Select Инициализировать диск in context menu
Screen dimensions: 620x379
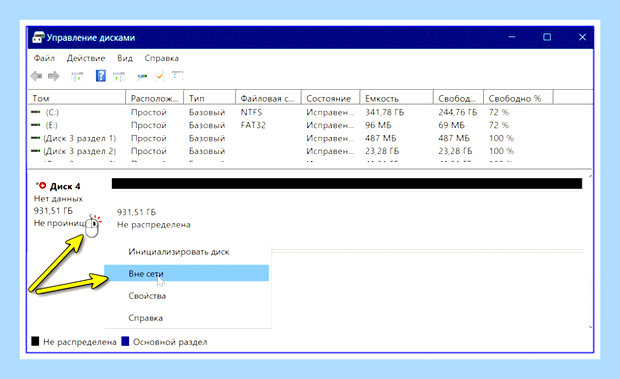point(179,252)
